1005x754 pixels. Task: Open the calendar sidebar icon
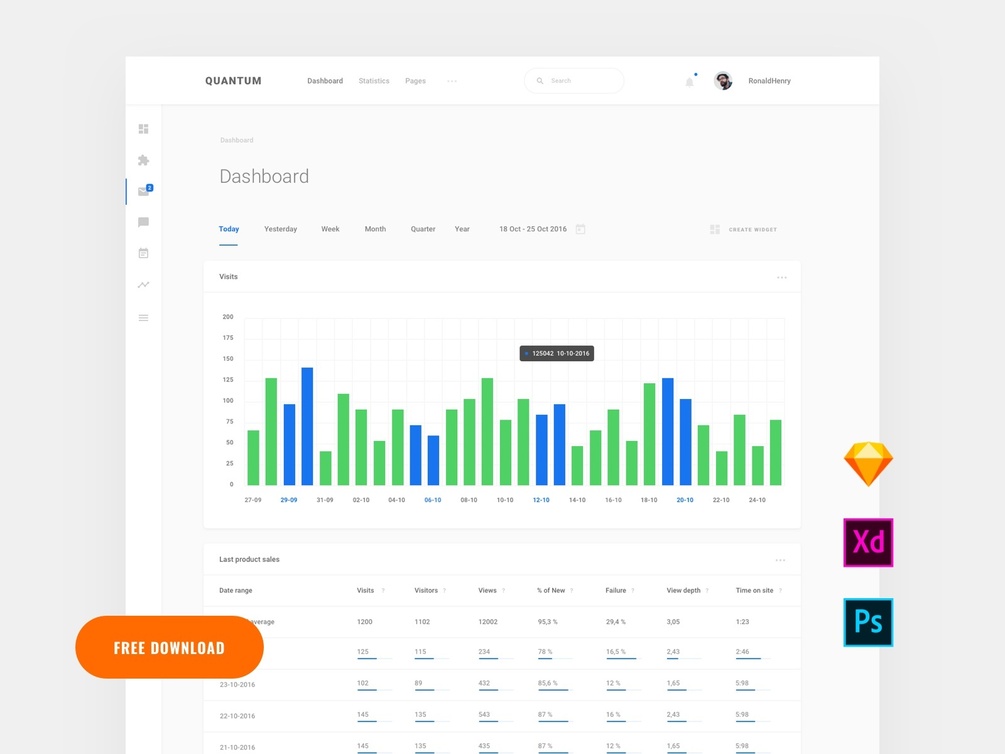[144, 253]
